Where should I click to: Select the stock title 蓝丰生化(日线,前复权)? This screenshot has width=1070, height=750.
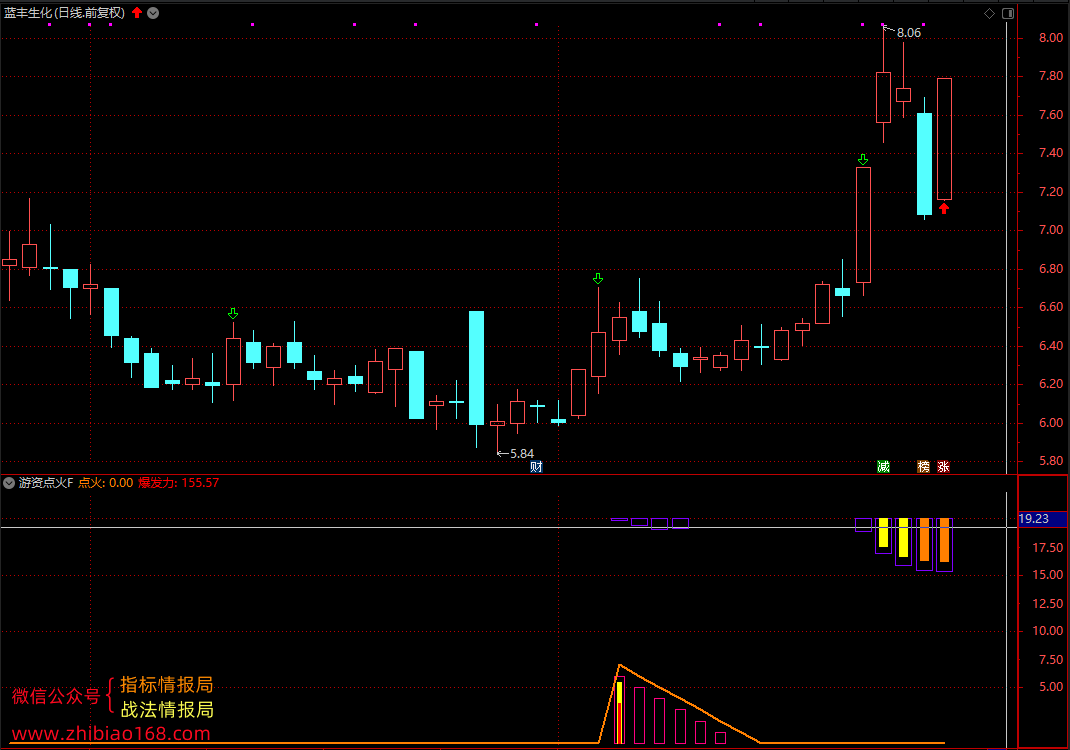pyautogui.click(x=65, y=13)
